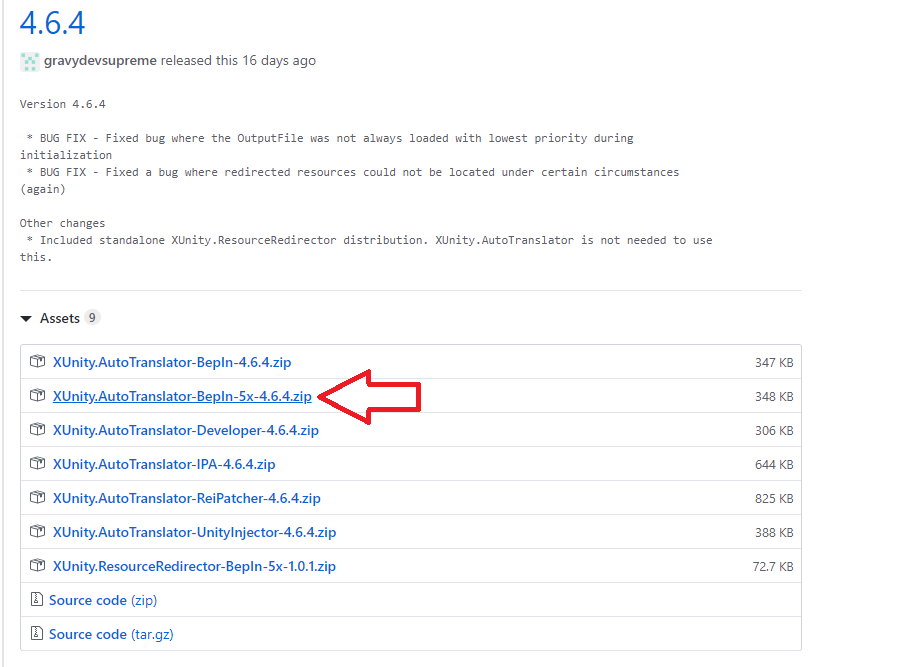The width and height of the screenshot is (905, 667).
Task: Click package icon beside ResourceRedirector-BepIn-5x-1.0.1.zip
Action: (38, 565)
